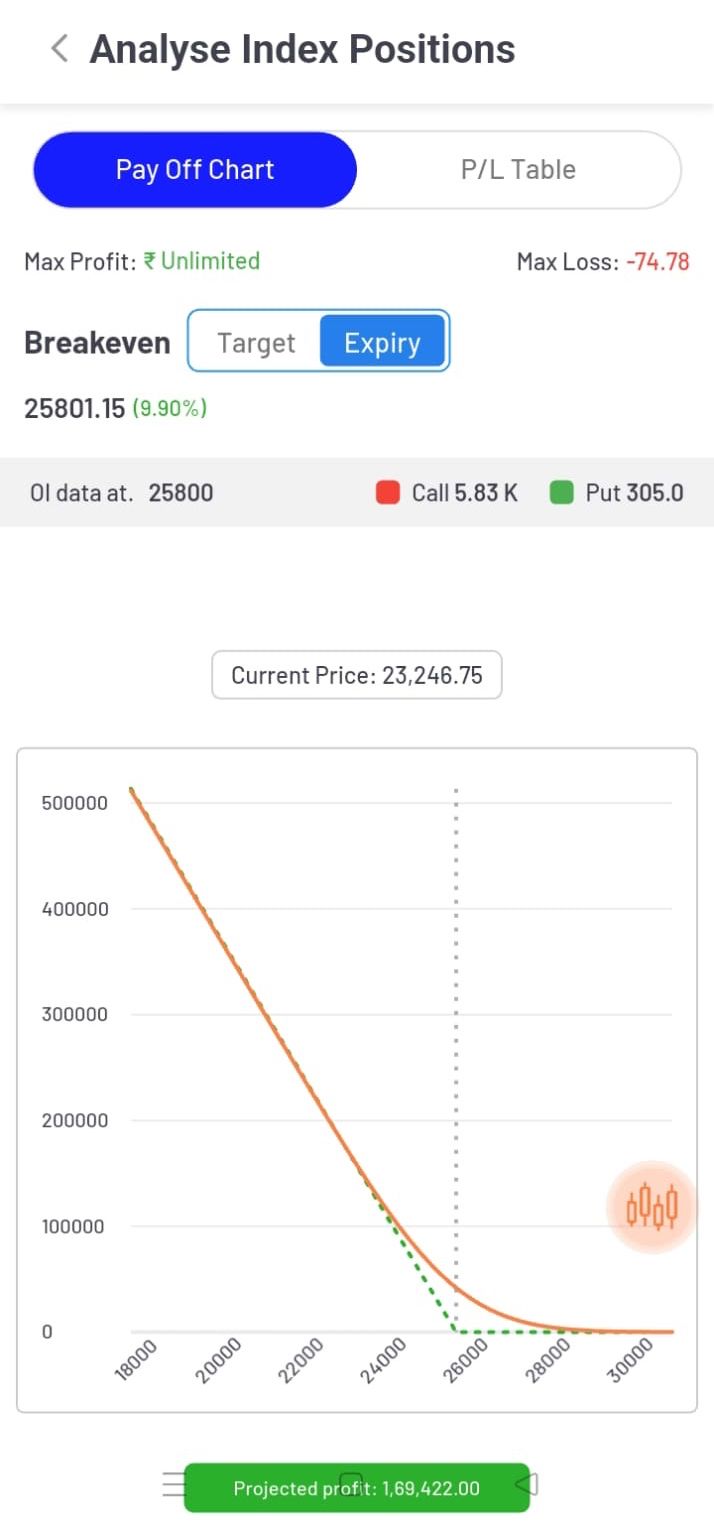This screenshot has height=1528, width=714.
Task: Tap the Projected profit green banner
Action: [x=357, y=1488]
